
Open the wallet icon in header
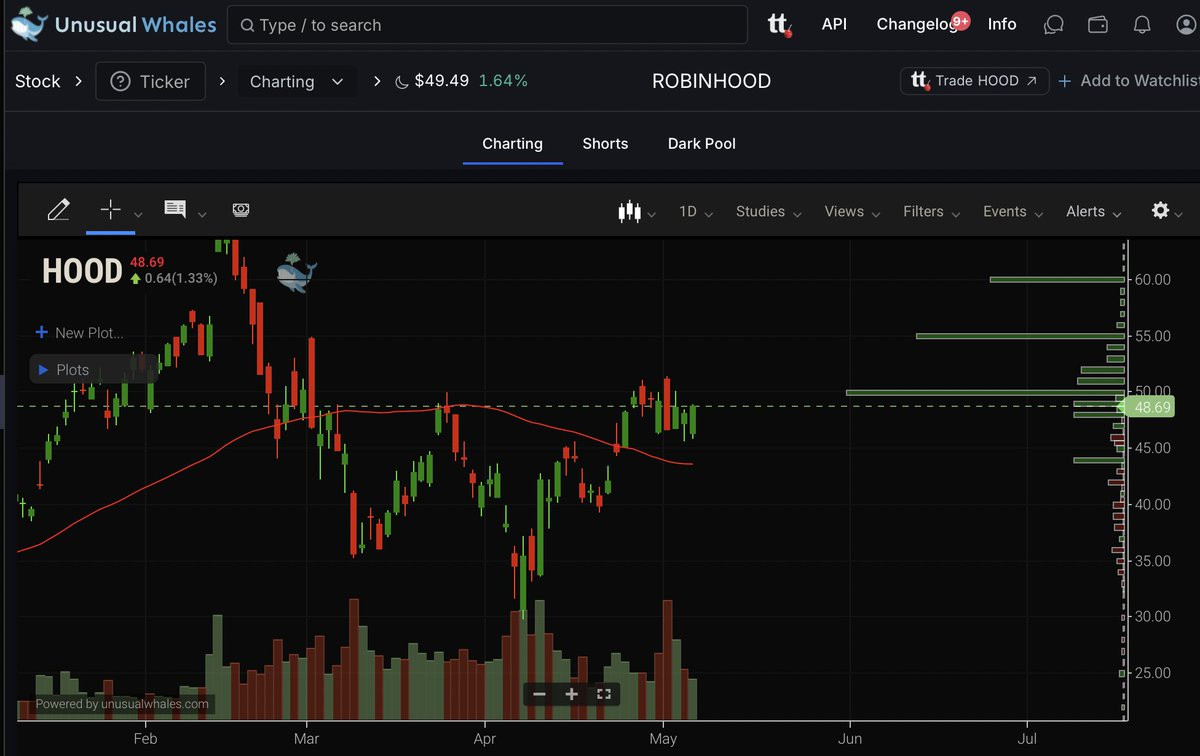pyautogui.click(x=1097, y=25)
